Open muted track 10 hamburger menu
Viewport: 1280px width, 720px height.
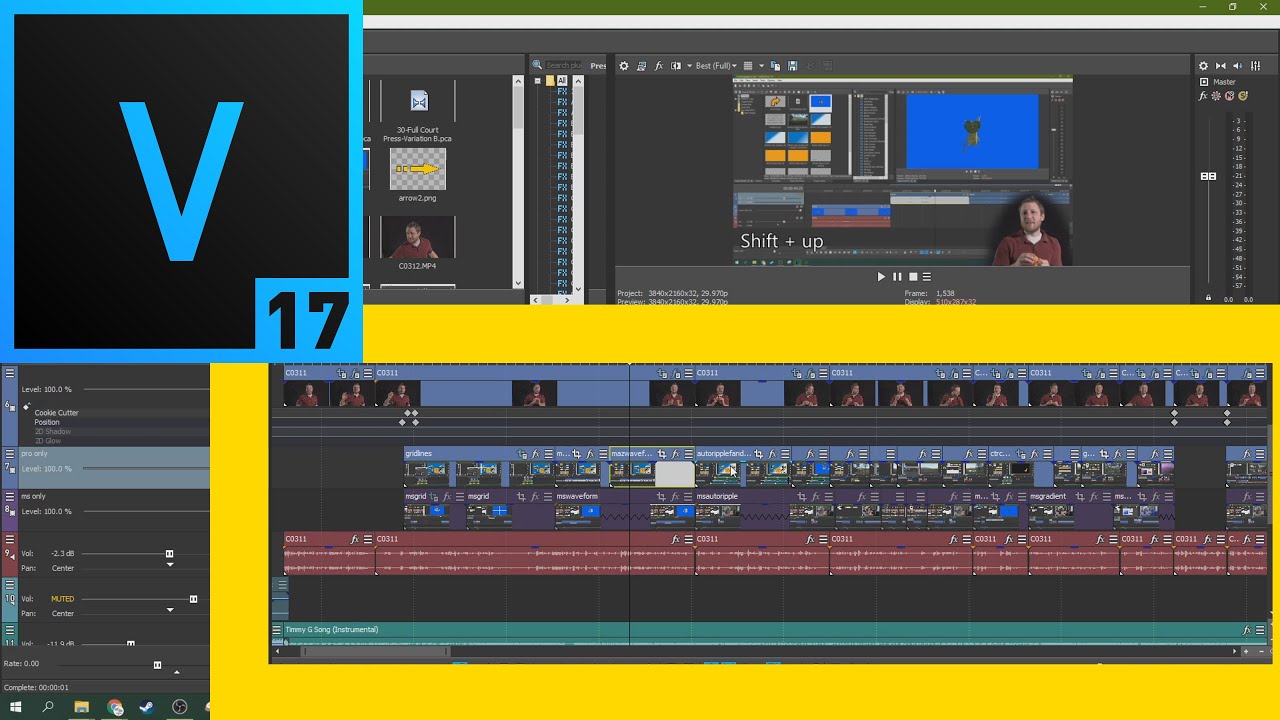10,585
